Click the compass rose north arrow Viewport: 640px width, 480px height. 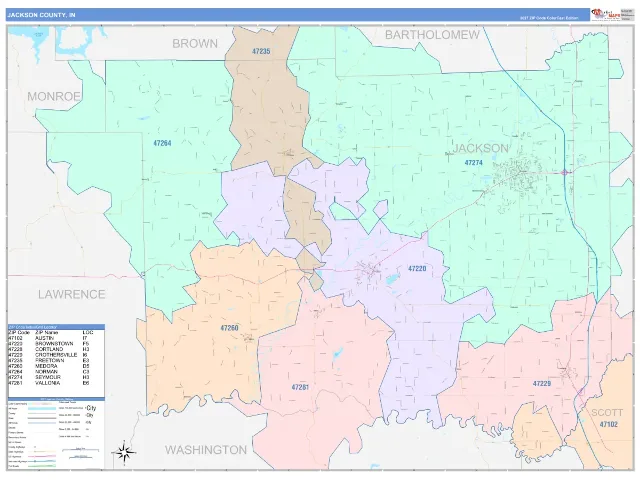(124, 452)
